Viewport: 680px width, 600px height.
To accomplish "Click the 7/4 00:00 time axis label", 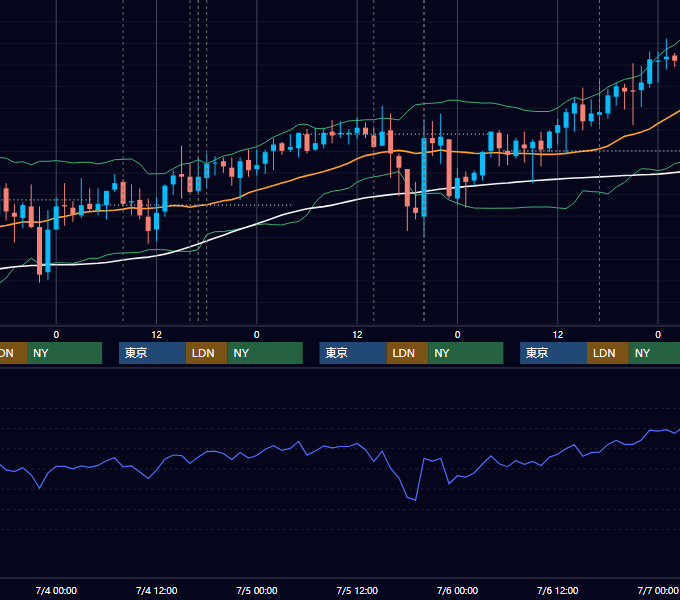I will 56,590.
